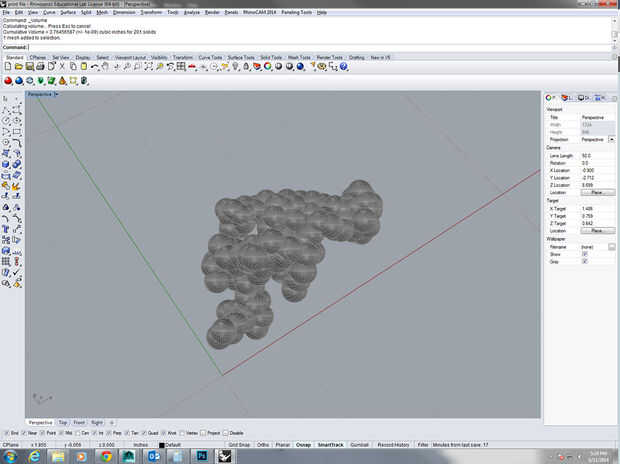Open the color wheel properties icon in toolbar
This screenshot has height=464, width=620.
coord(268,66)
